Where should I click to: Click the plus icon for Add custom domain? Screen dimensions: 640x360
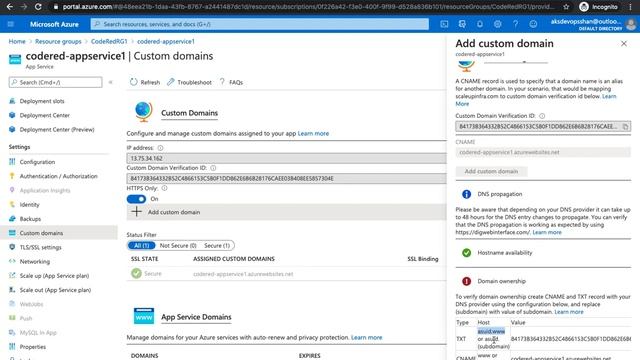coord(137,211)
